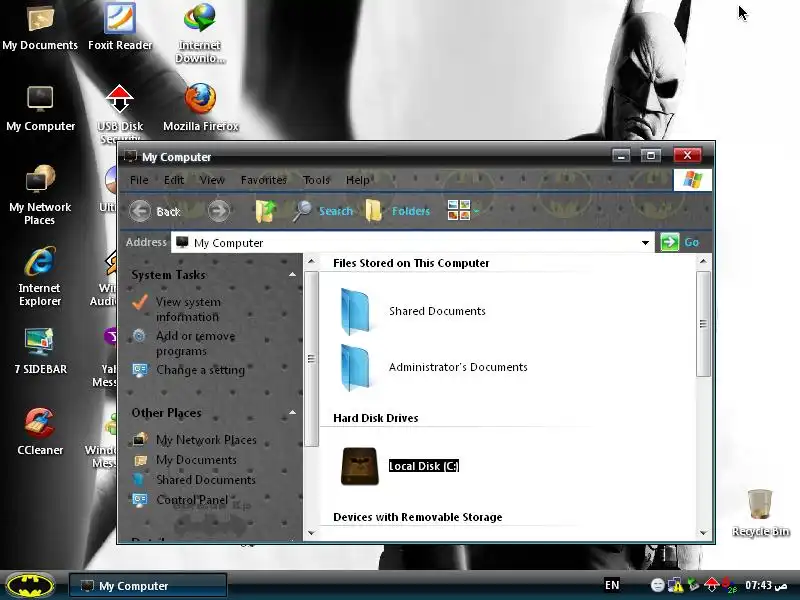This screenshot has height=600, width=800.
Task: Click View system information link
Action: (x=188, y=309)
